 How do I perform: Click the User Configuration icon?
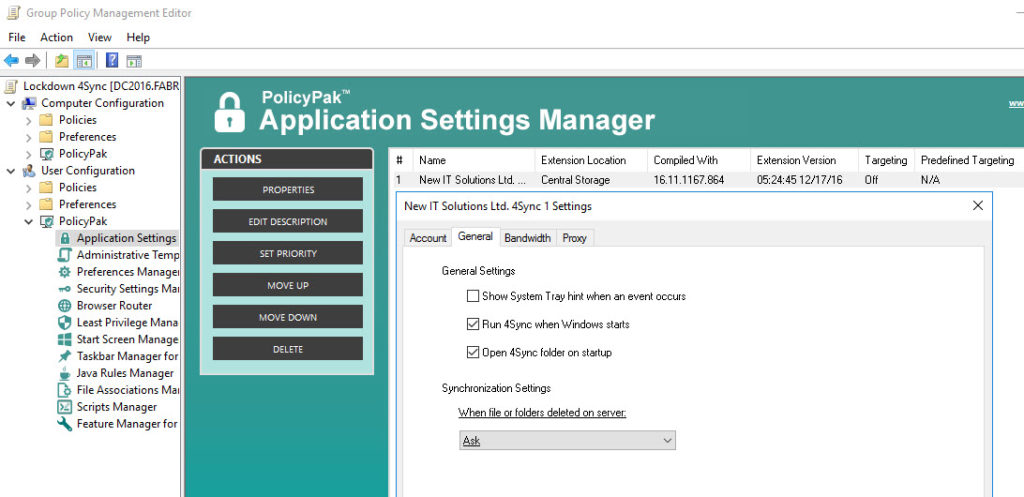point(29,170)
